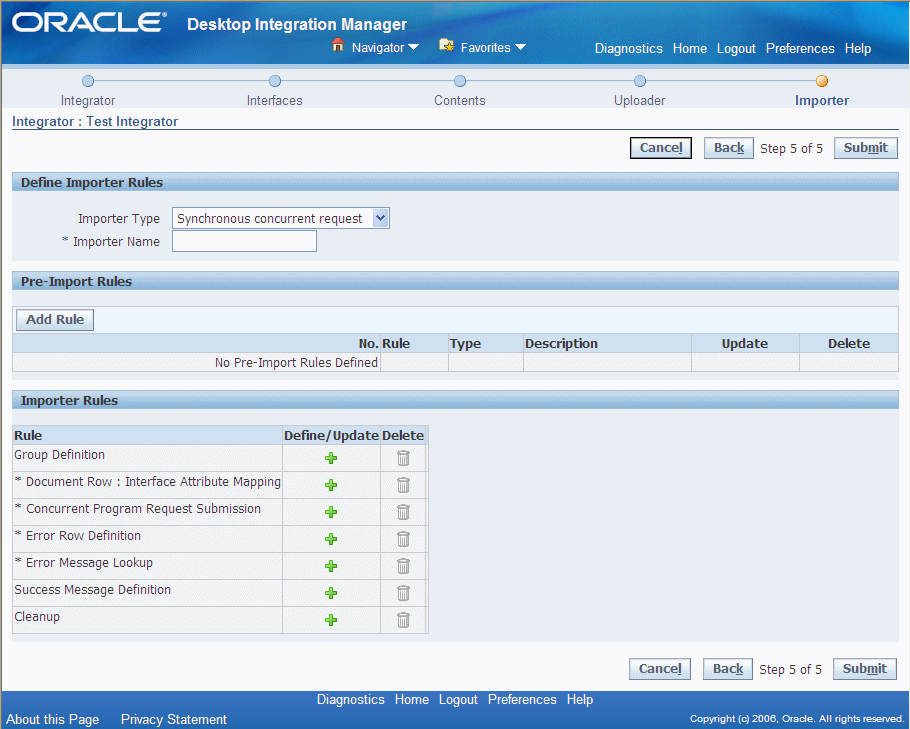Screen dimensions: 910x729
Task: Define the Document Row Interface Attribute Mapping rule
Action: [x=331, y=485]
